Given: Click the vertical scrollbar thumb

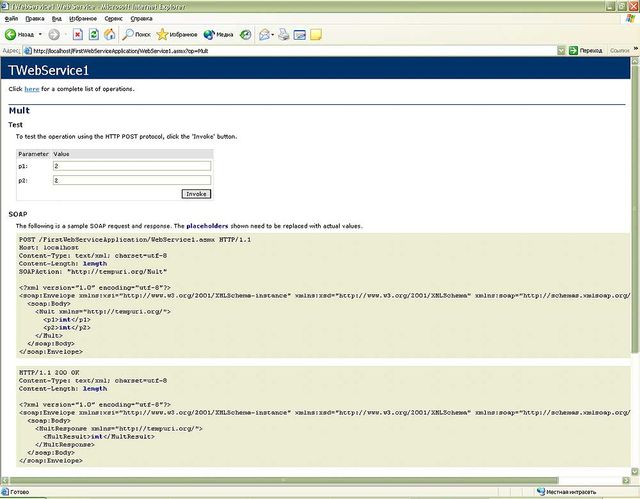Looking at the screenshot, I should (x=635, y=209).
